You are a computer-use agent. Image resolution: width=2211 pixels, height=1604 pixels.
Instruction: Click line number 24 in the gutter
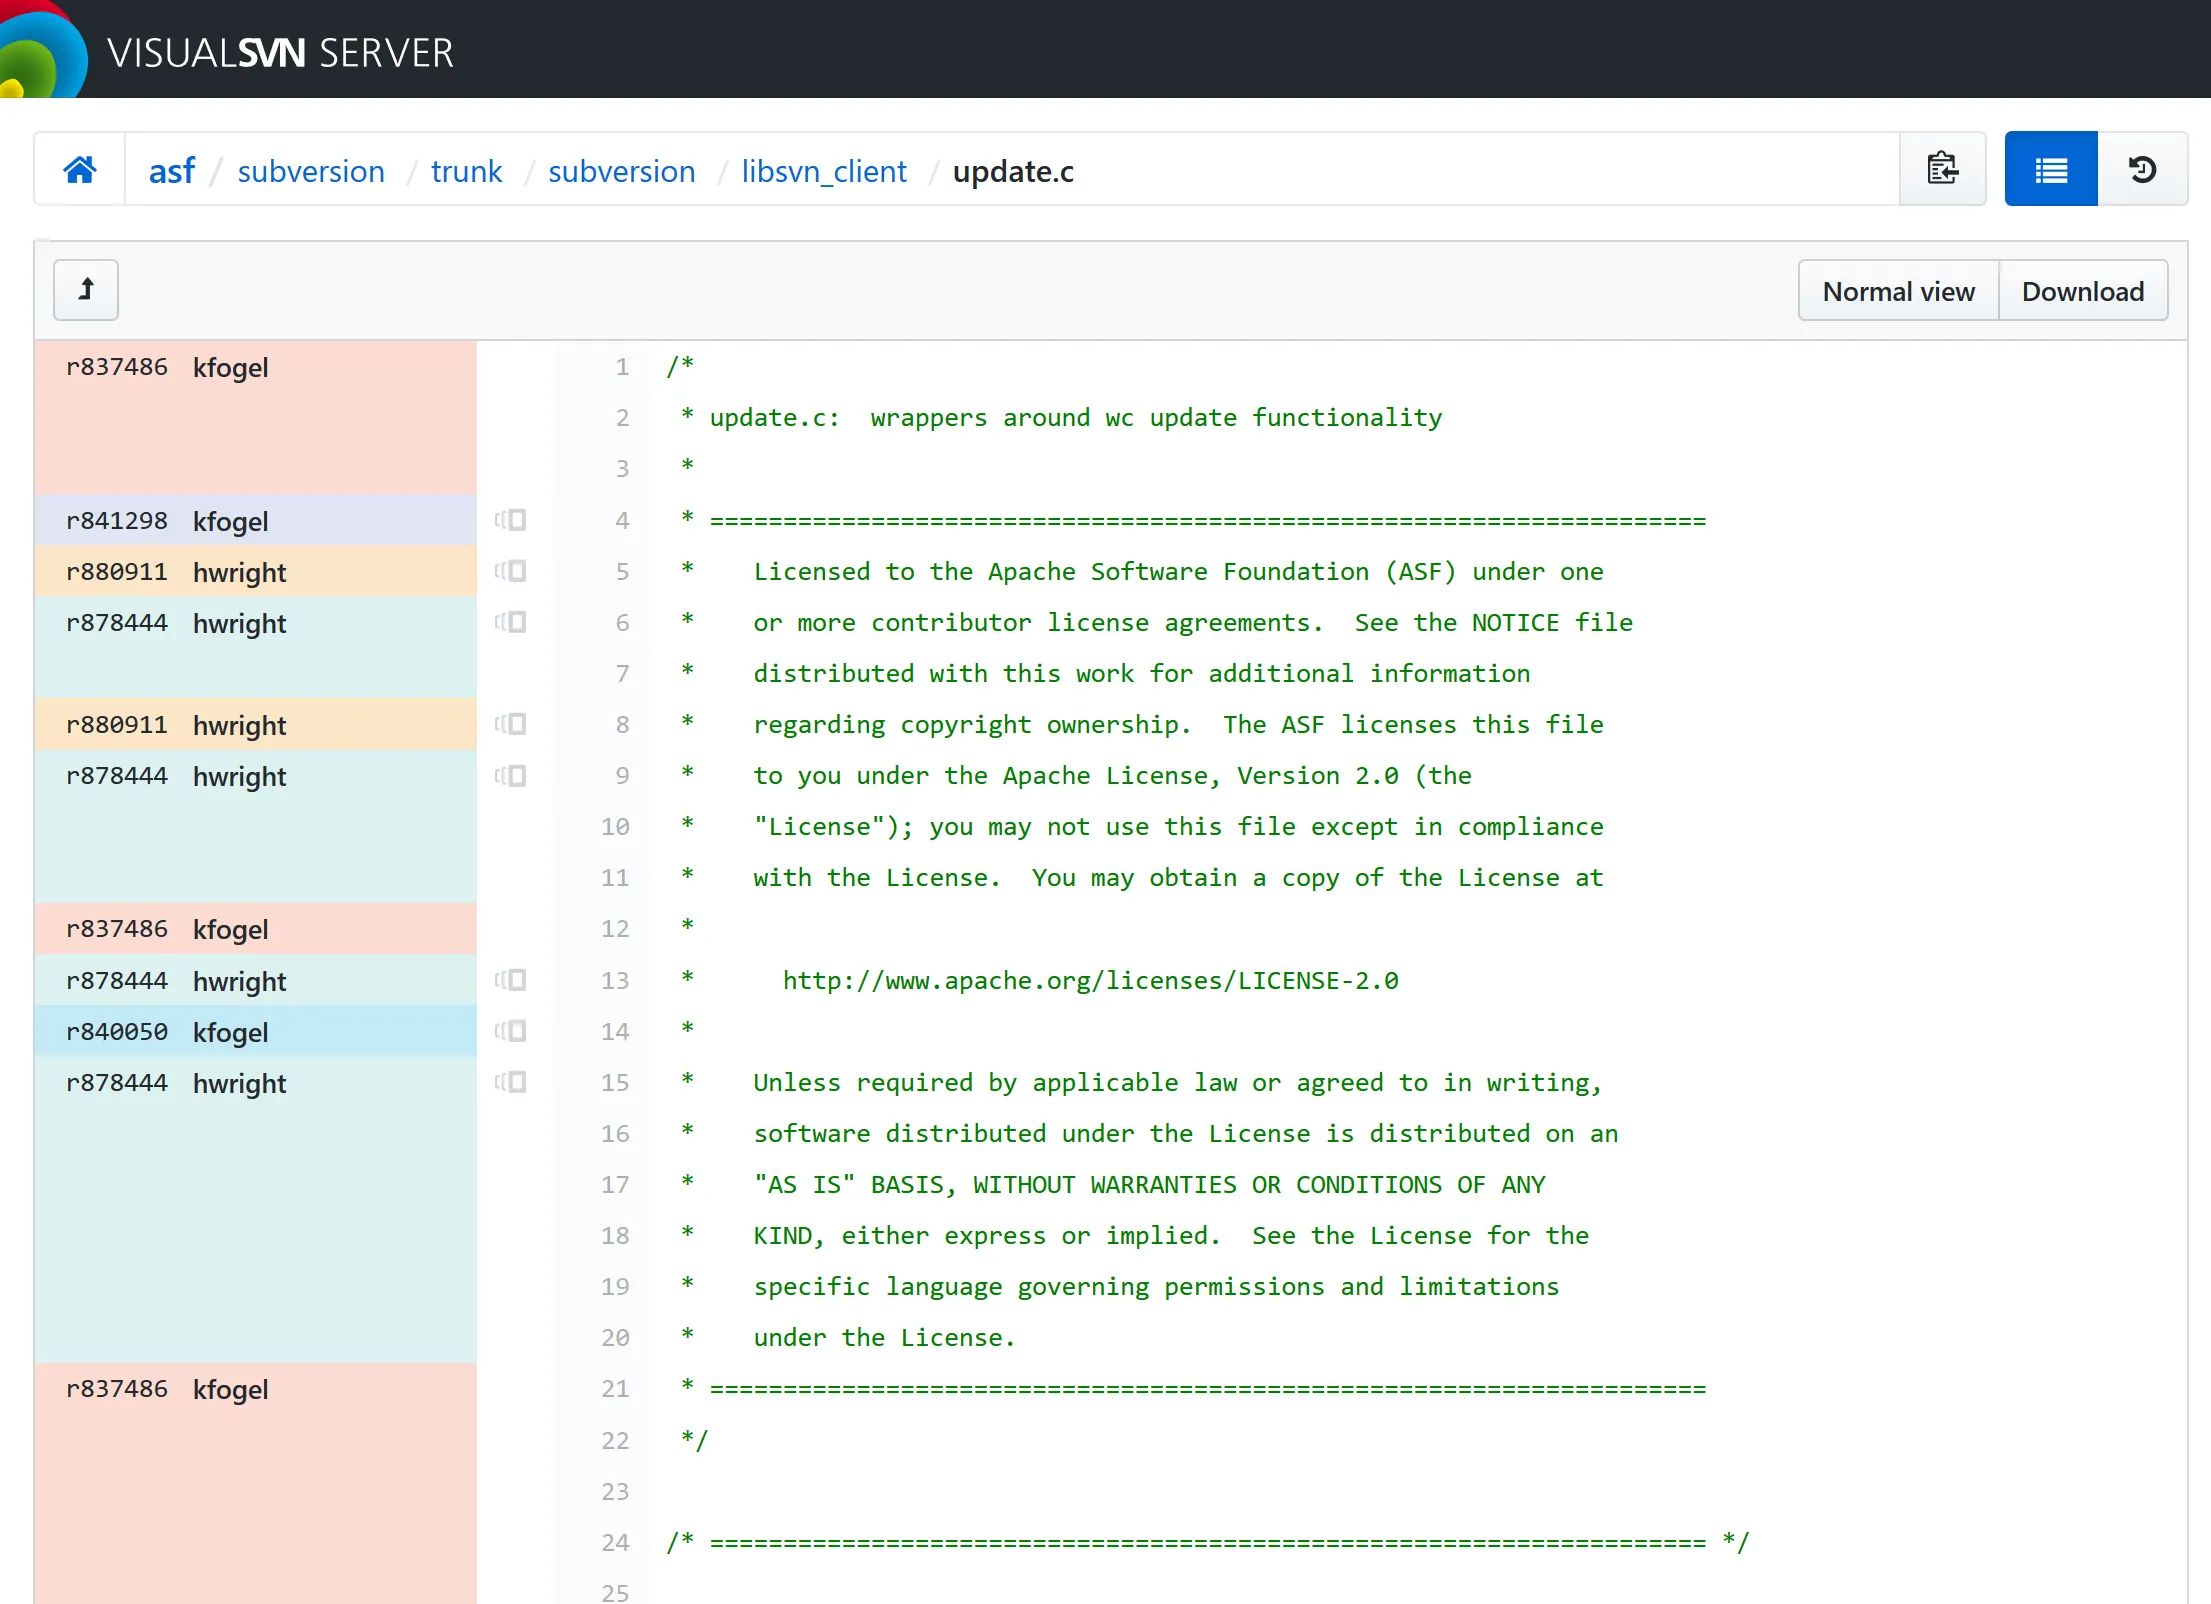pos(615,1543)
